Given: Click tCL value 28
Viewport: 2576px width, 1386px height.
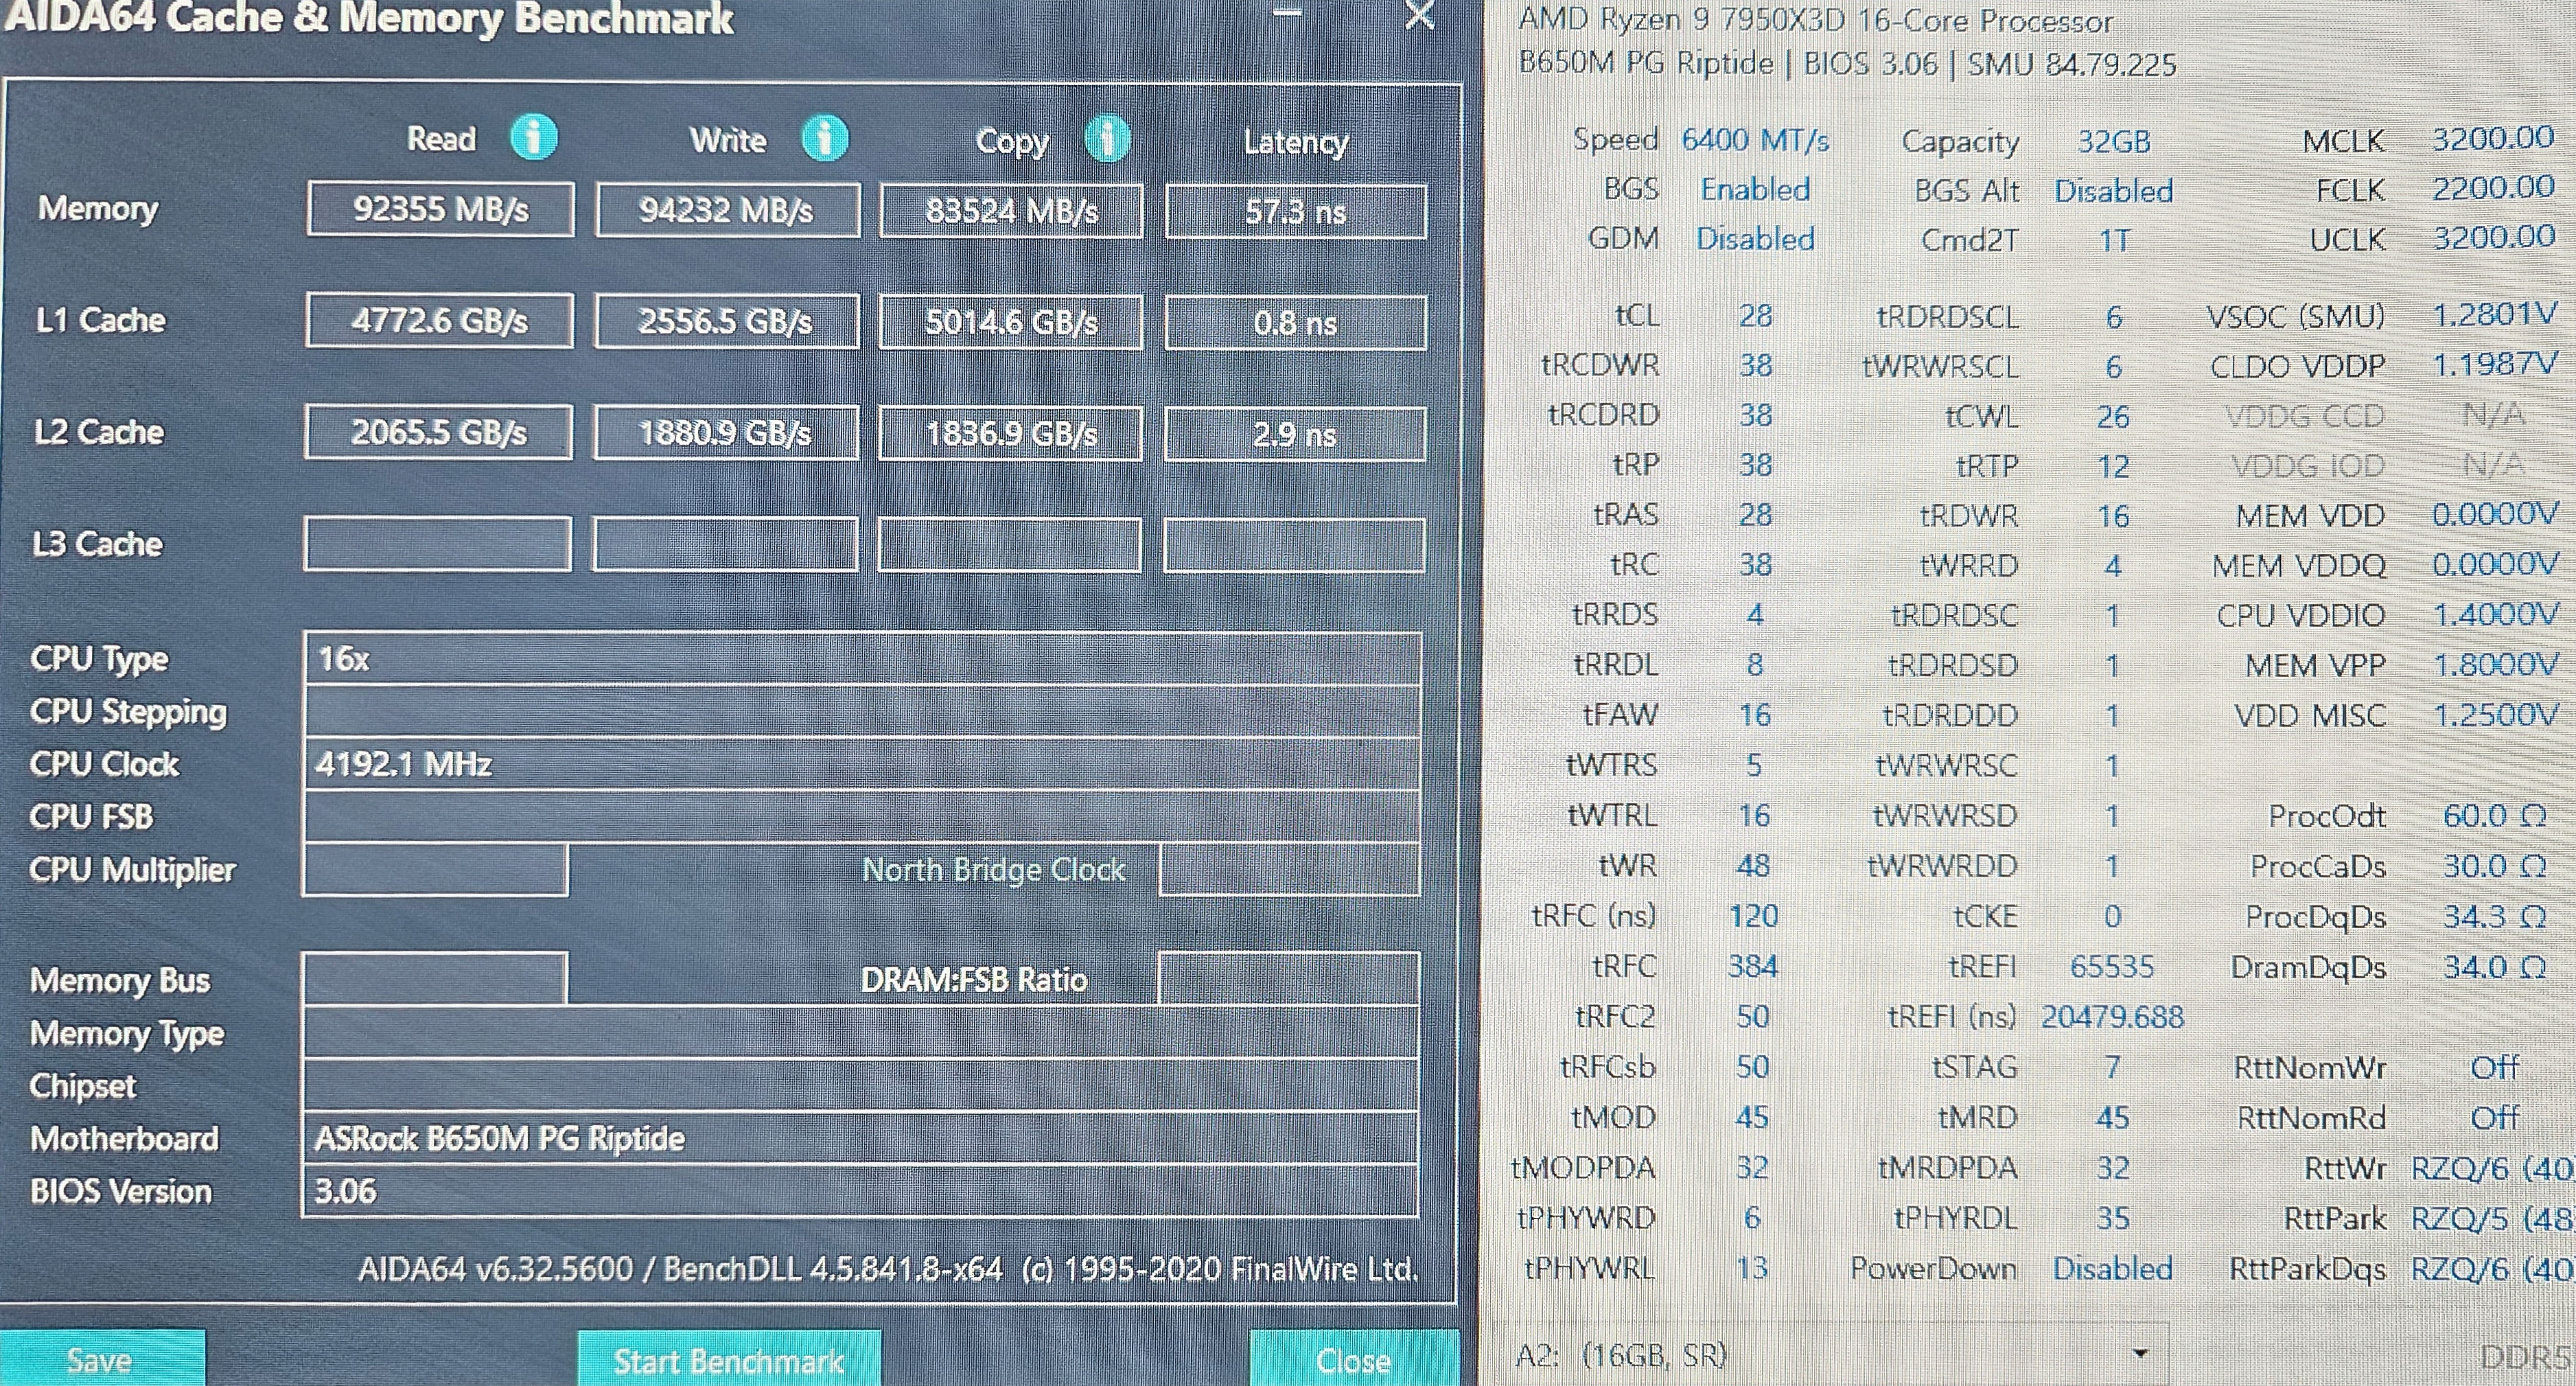Looking at the screenshot, I should tap(1755, 316).
